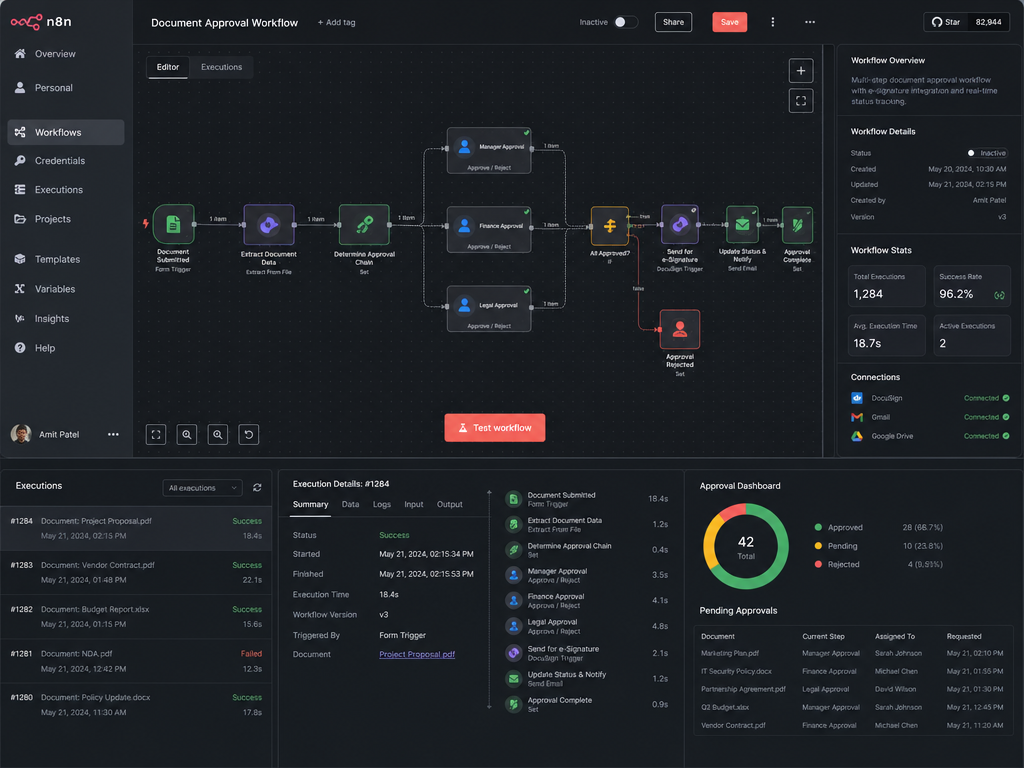Click the second magnifier zoom icon
1024x768 pixels.
(217, 434)
